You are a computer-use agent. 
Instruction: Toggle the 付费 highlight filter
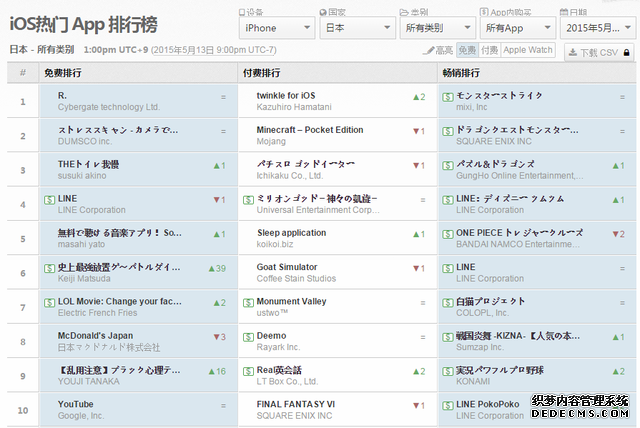point(489,50)
